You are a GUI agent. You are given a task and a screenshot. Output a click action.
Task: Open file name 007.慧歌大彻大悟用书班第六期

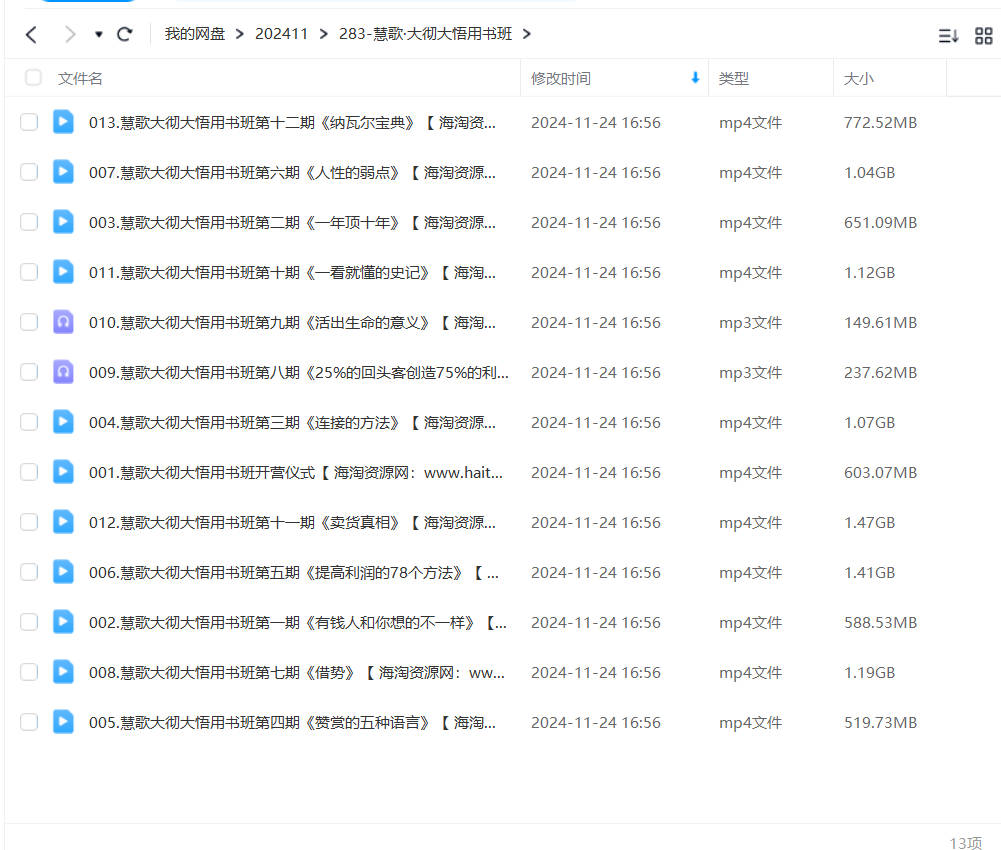tap(292, 172)
